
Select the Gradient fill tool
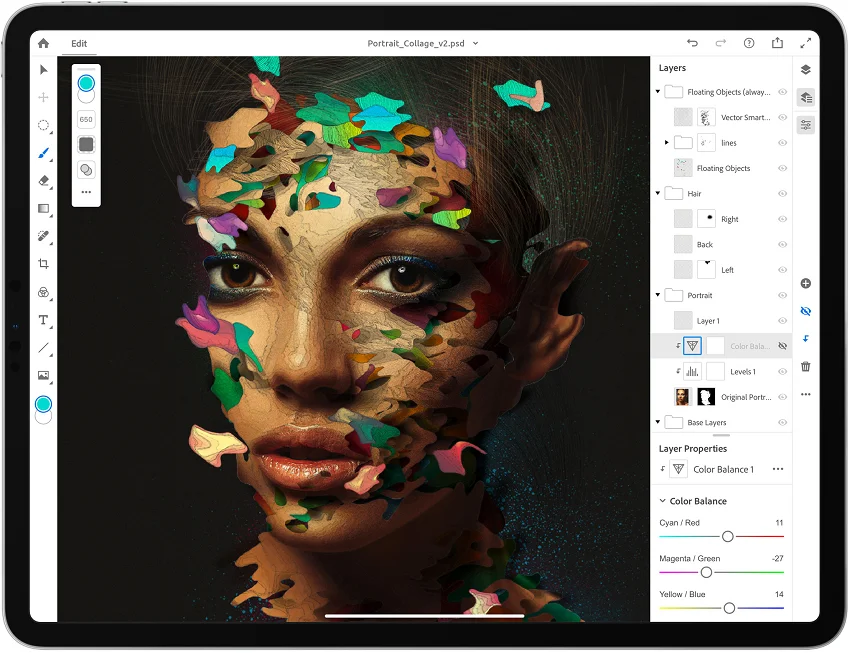pyautogui.click(x=43, y=209)
